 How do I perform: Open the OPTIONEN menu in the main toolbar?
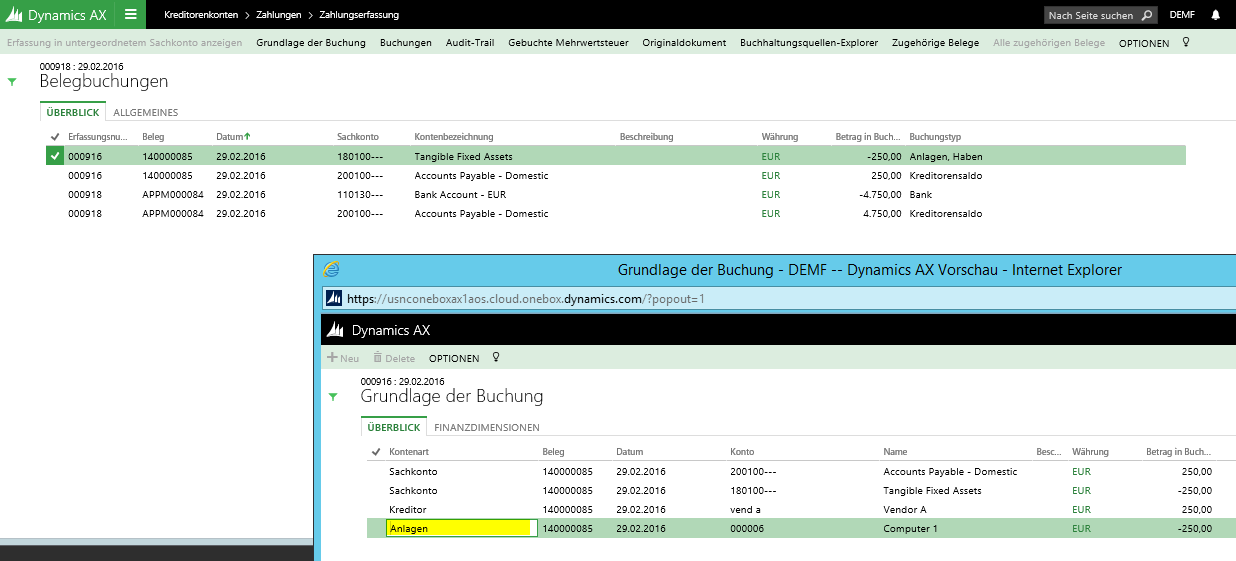point(1143,43)
